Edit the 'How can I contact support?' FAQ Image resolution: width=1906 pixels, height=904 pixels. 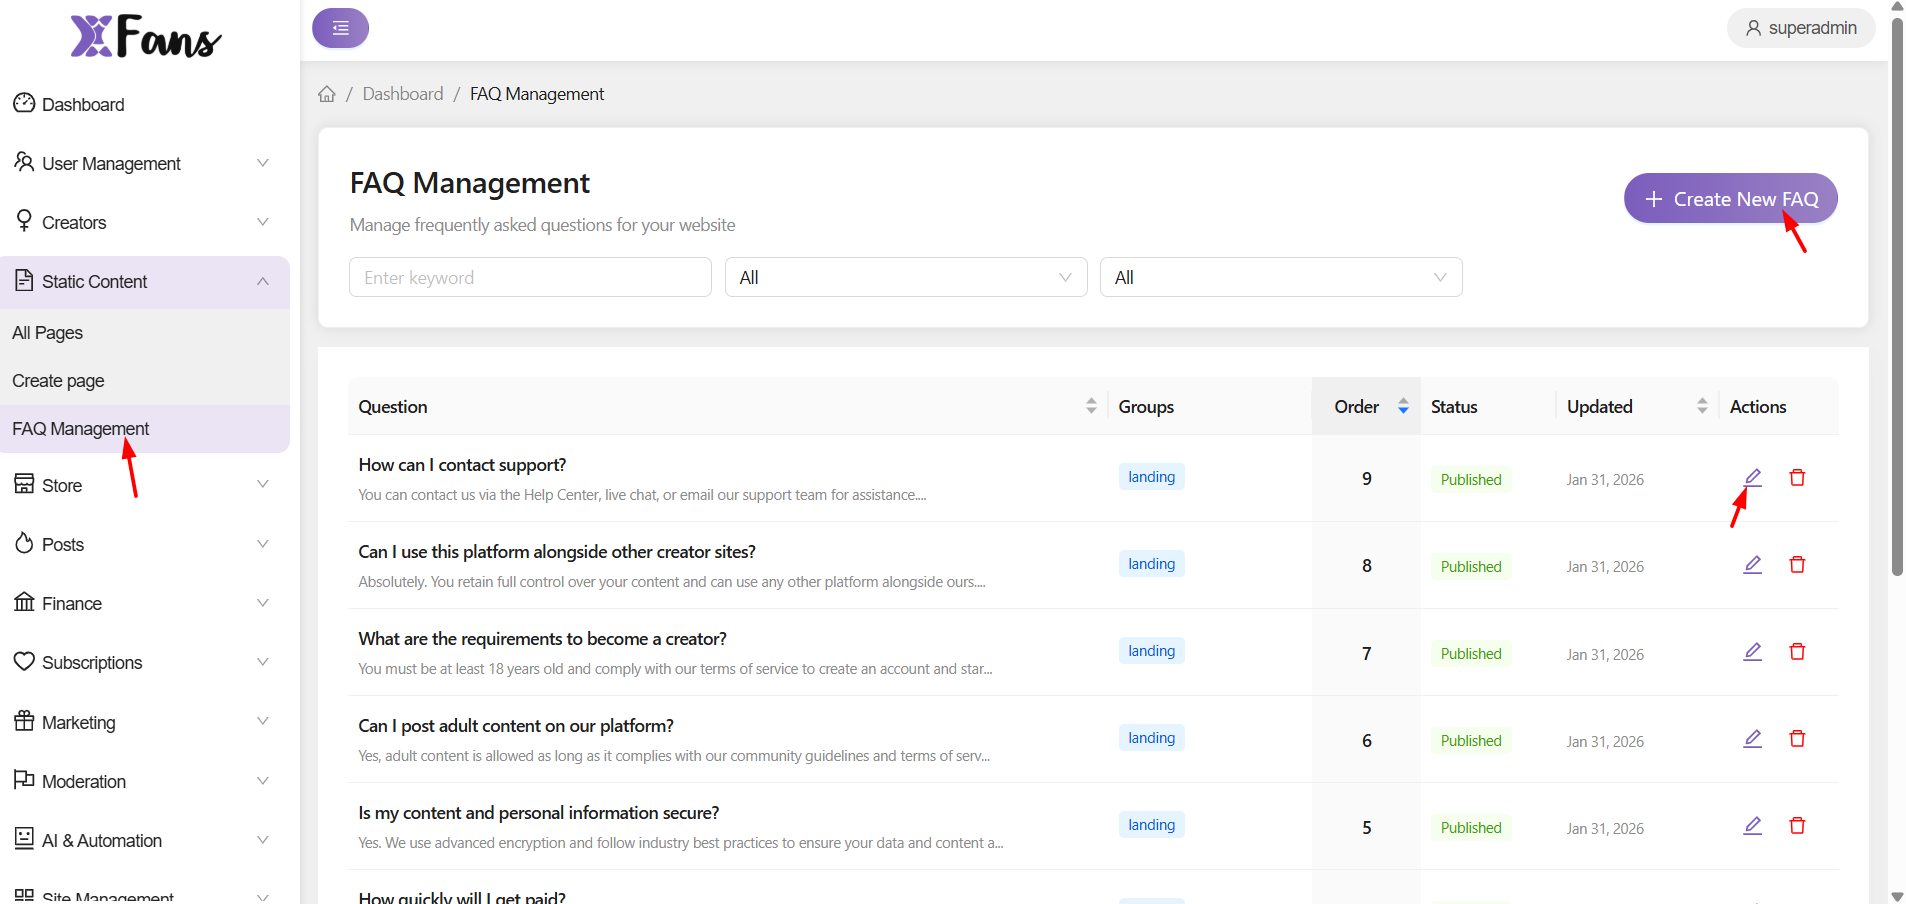[x=1752, y=478]
